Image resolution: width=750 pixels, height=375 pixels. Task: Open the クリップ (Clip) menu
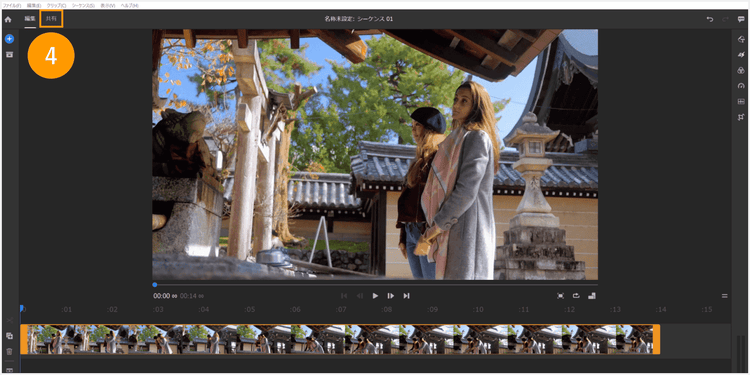pos(56,5)
